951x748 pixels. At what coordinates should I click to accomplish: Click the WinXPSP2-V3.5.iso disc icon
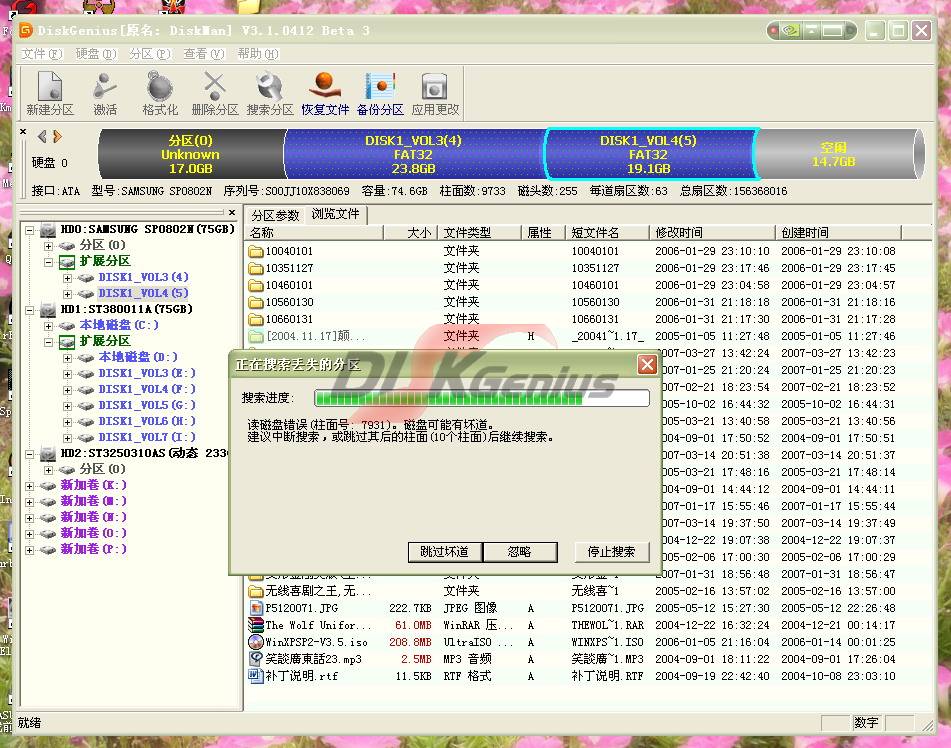255,642
